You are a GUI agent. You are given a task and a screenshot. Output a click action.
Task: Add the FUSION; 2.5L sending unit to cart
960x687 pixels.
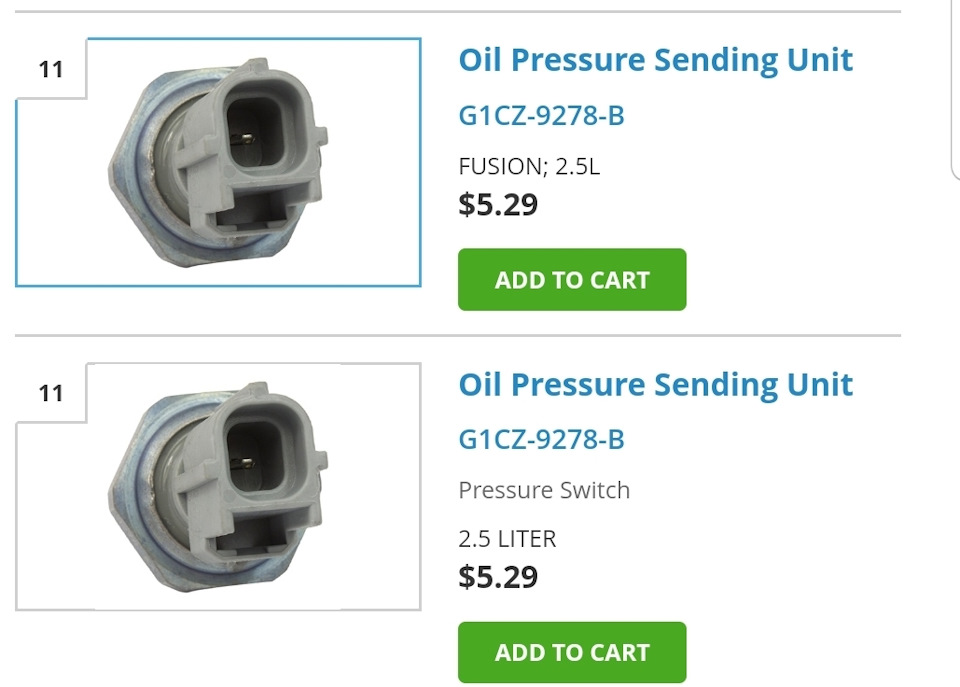pos(572,280)
